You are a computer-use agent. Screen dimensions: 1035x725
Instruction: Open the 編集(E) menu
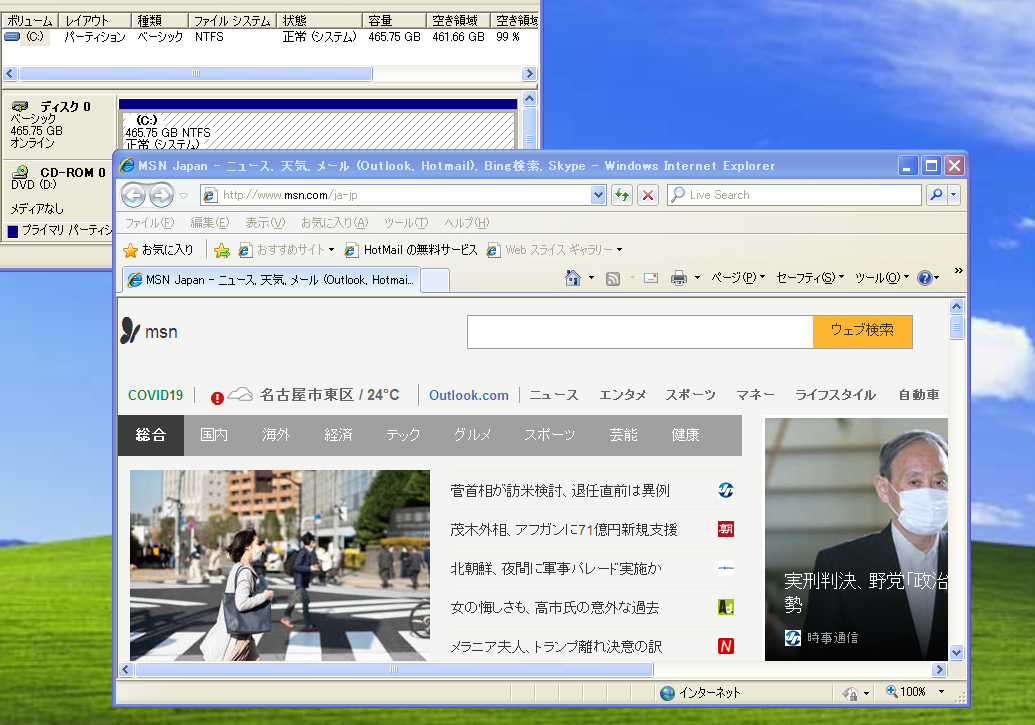pos(210,223)
